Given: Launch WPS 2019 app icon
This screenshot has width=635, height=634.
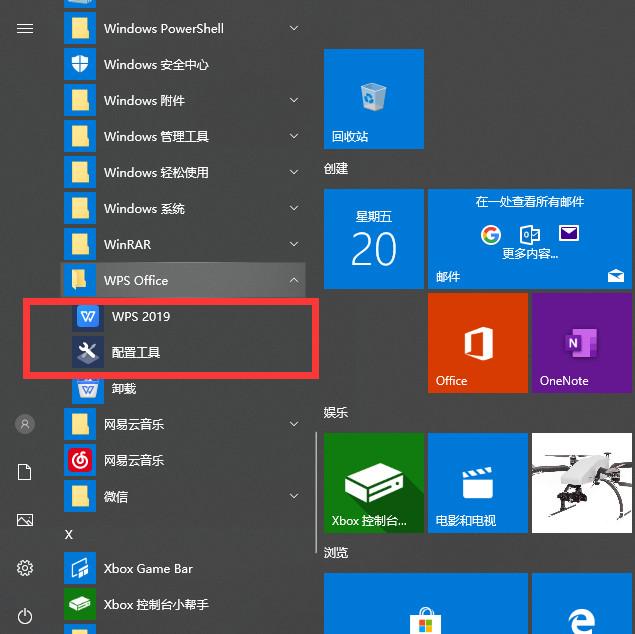Looking at the screenshot, I should pos(88,316).
